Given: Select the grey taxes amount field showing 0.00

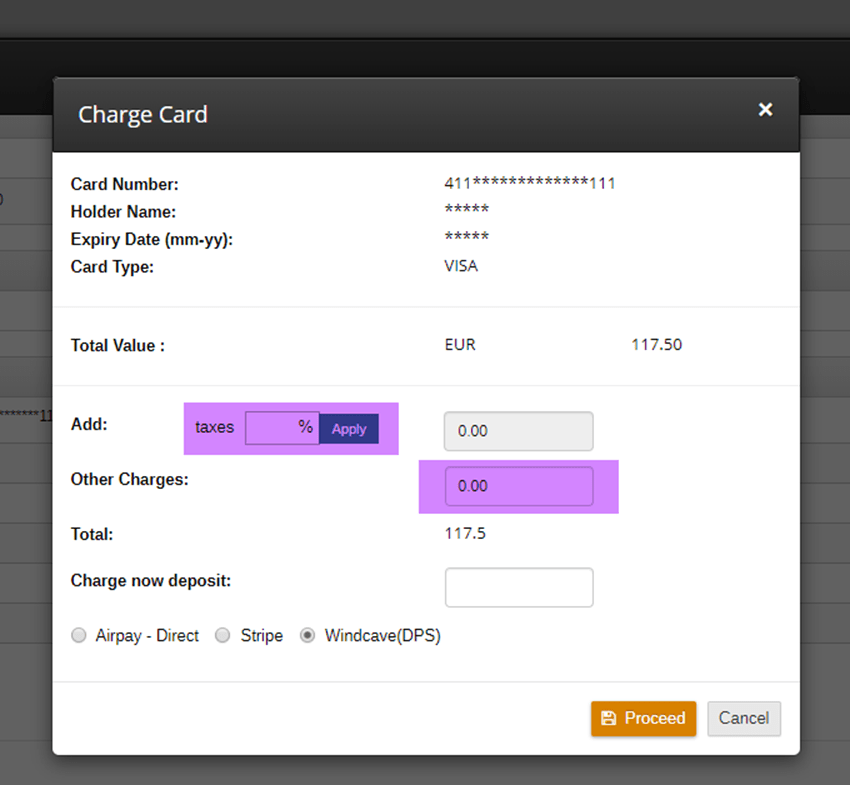Looking at the screenshot, I should 518,431.
